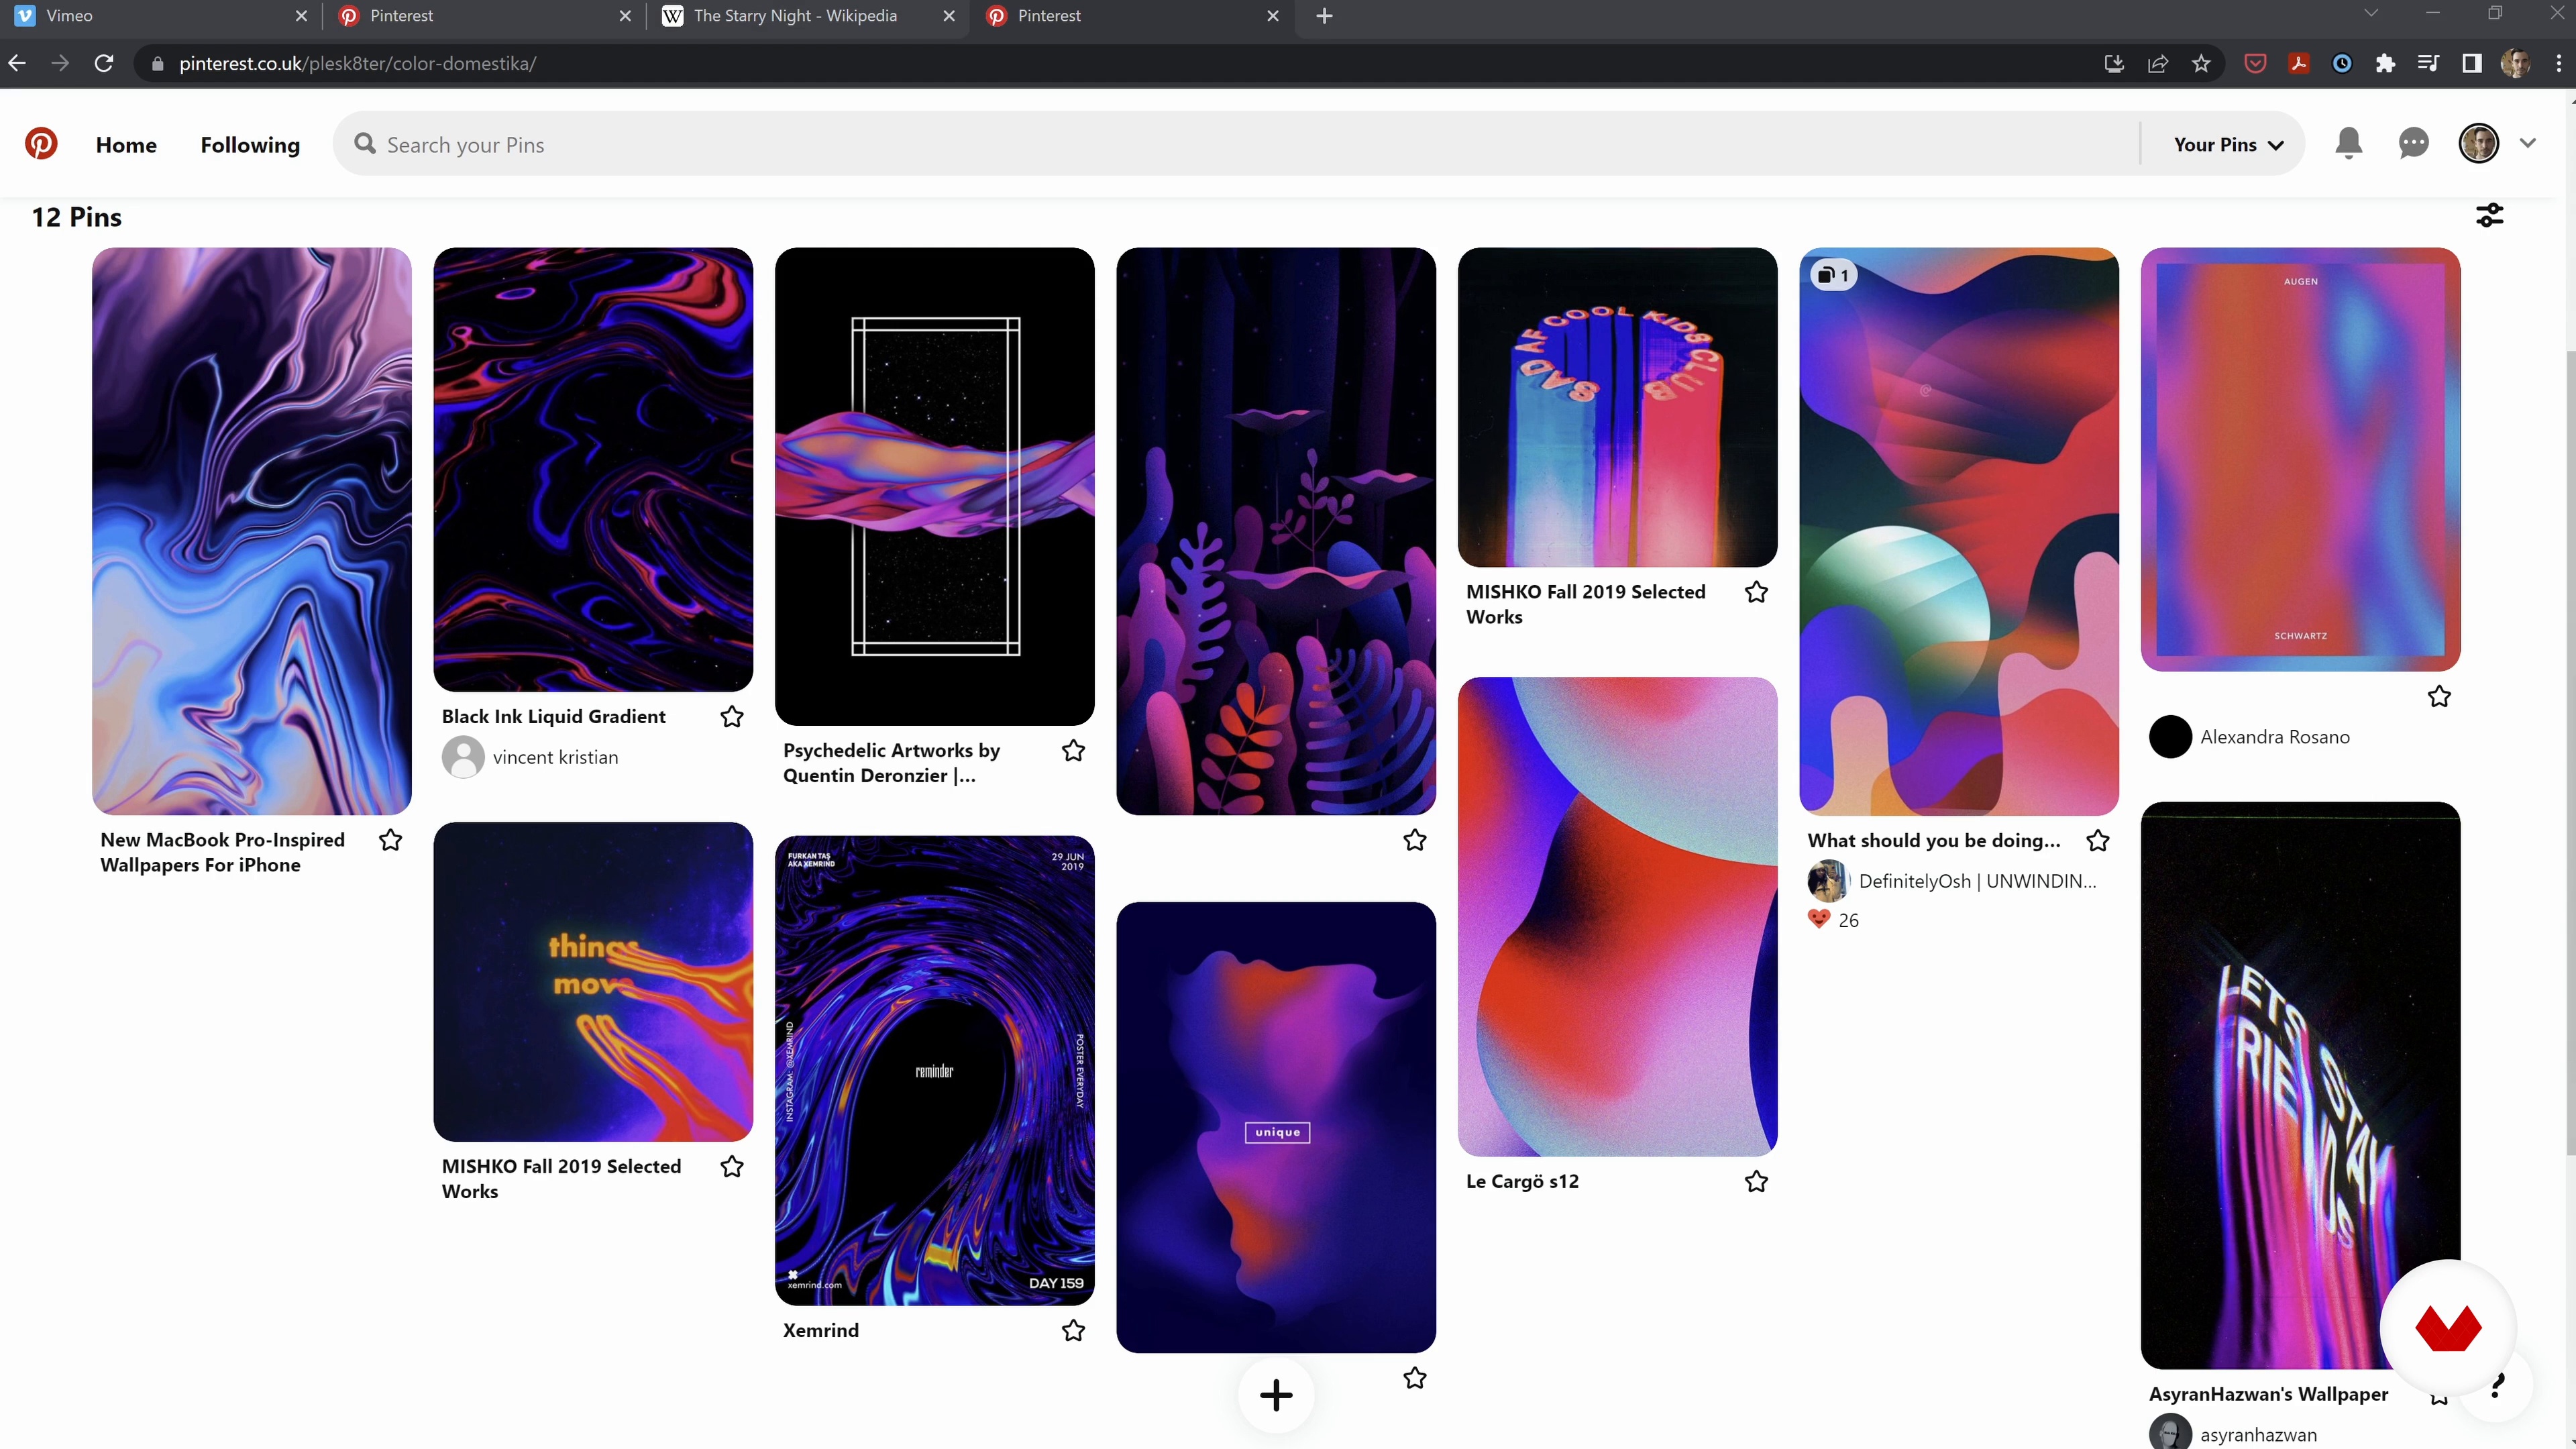Viewport: 2576px width, 1449px height.
Task: Click the install app icon in address bar
Action: point(2113,63)
